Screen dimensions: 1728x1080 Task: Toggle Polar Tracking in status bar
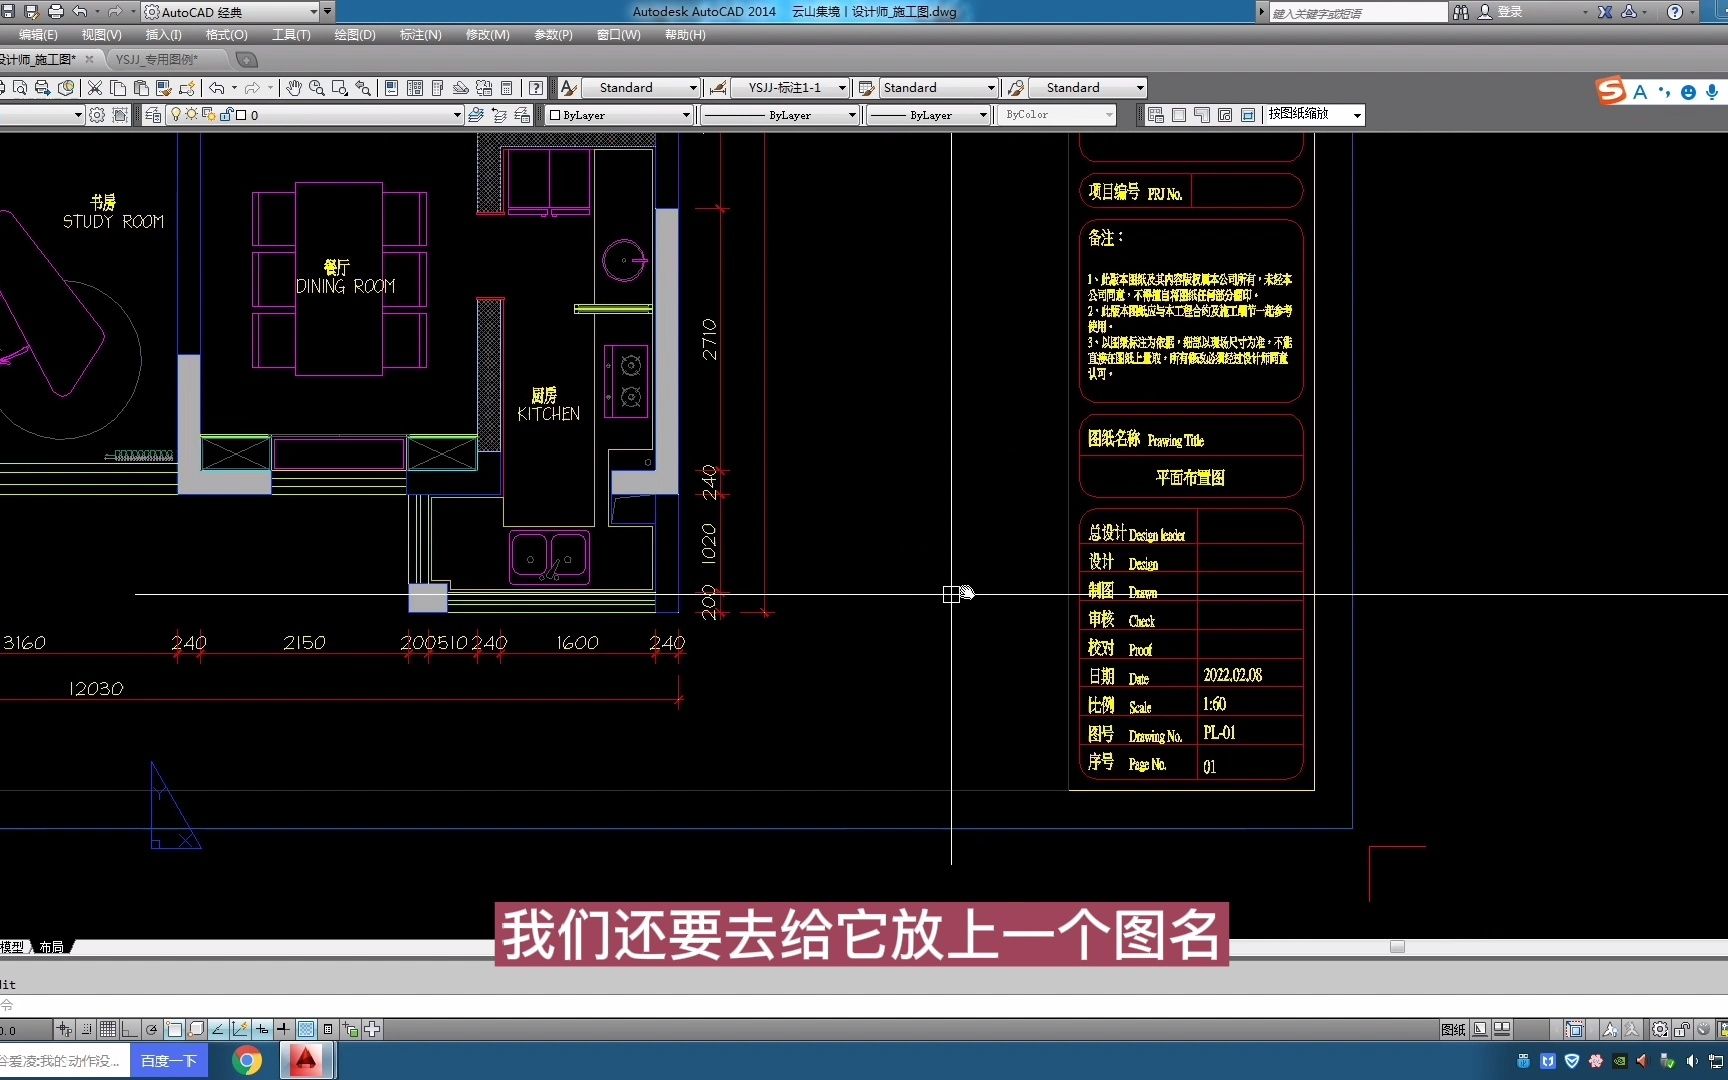(x=152, y=1029)
